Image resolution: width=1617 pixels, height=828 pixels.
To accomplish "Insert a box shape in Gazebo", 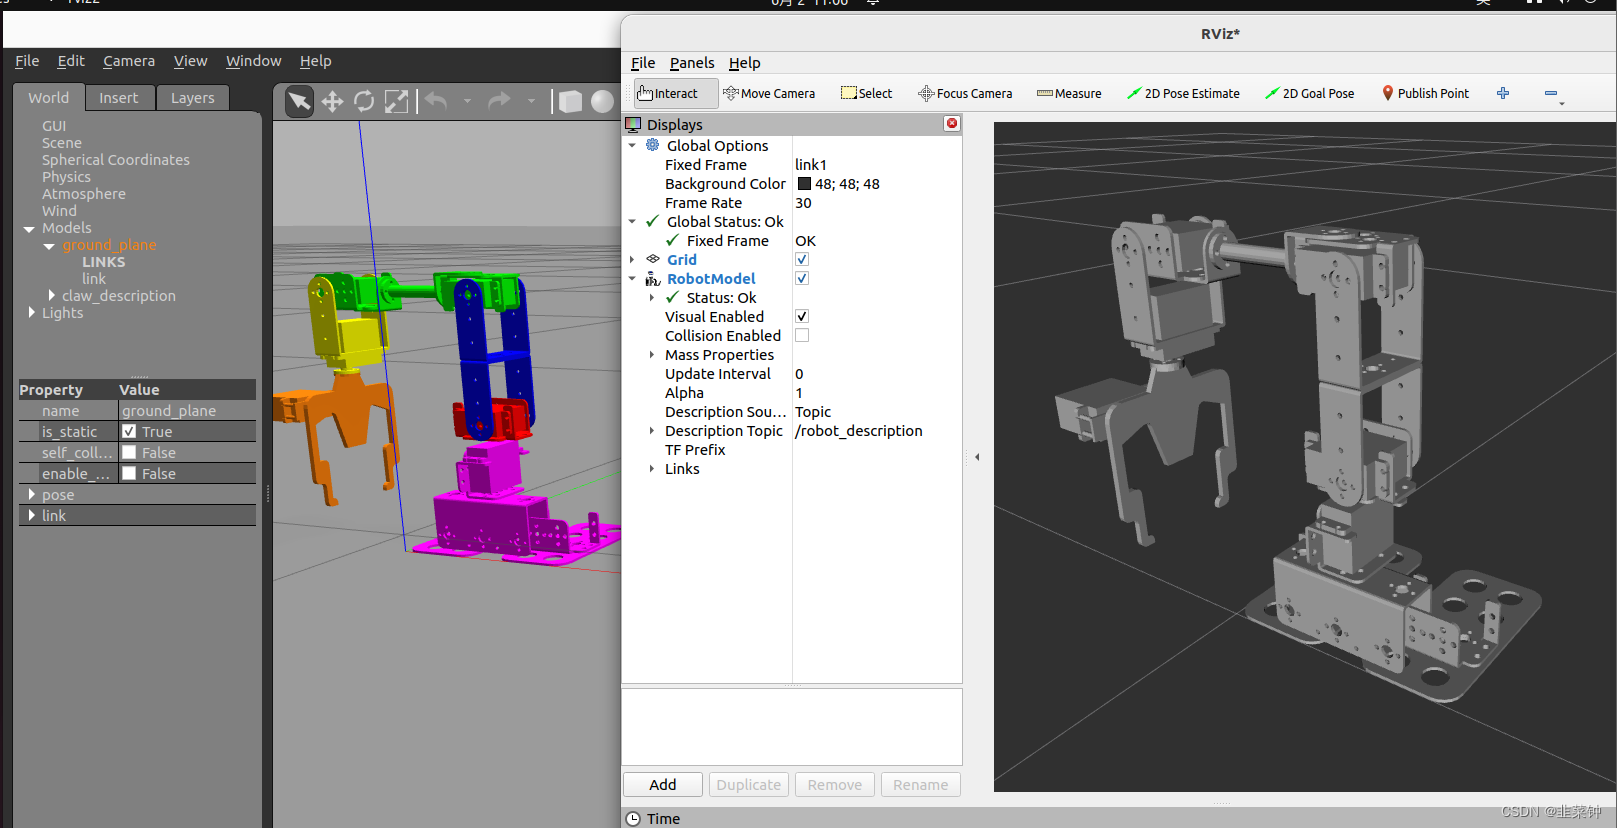I will coord(570,102).
